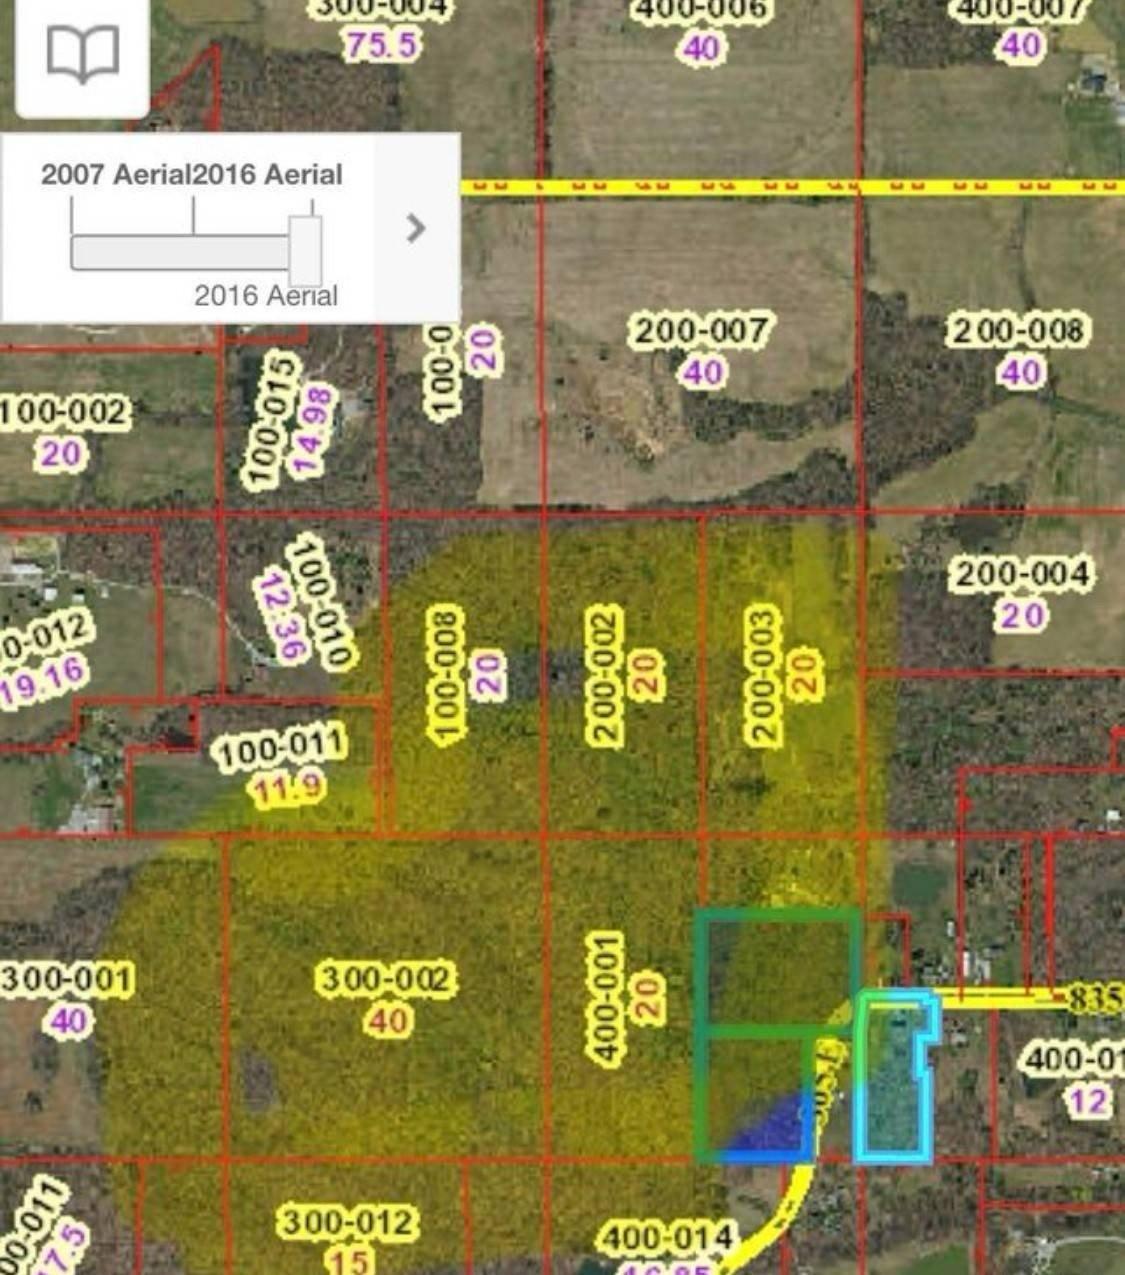Screen dimensions: 1125x1275
Task: Select parcel 300-001 label
Action: tap(66, 980)
